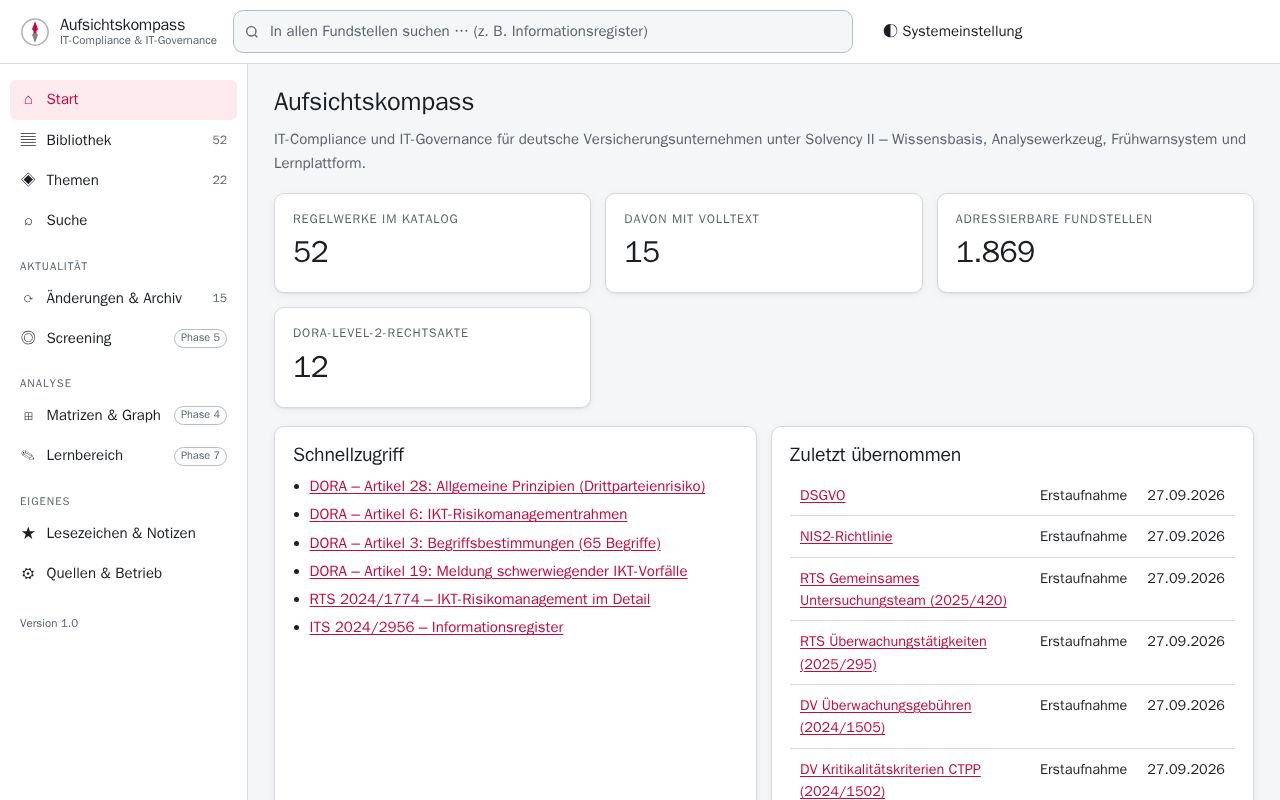Open Änderungen & Archiv page
1280x800 pixels.
point(123,298)
